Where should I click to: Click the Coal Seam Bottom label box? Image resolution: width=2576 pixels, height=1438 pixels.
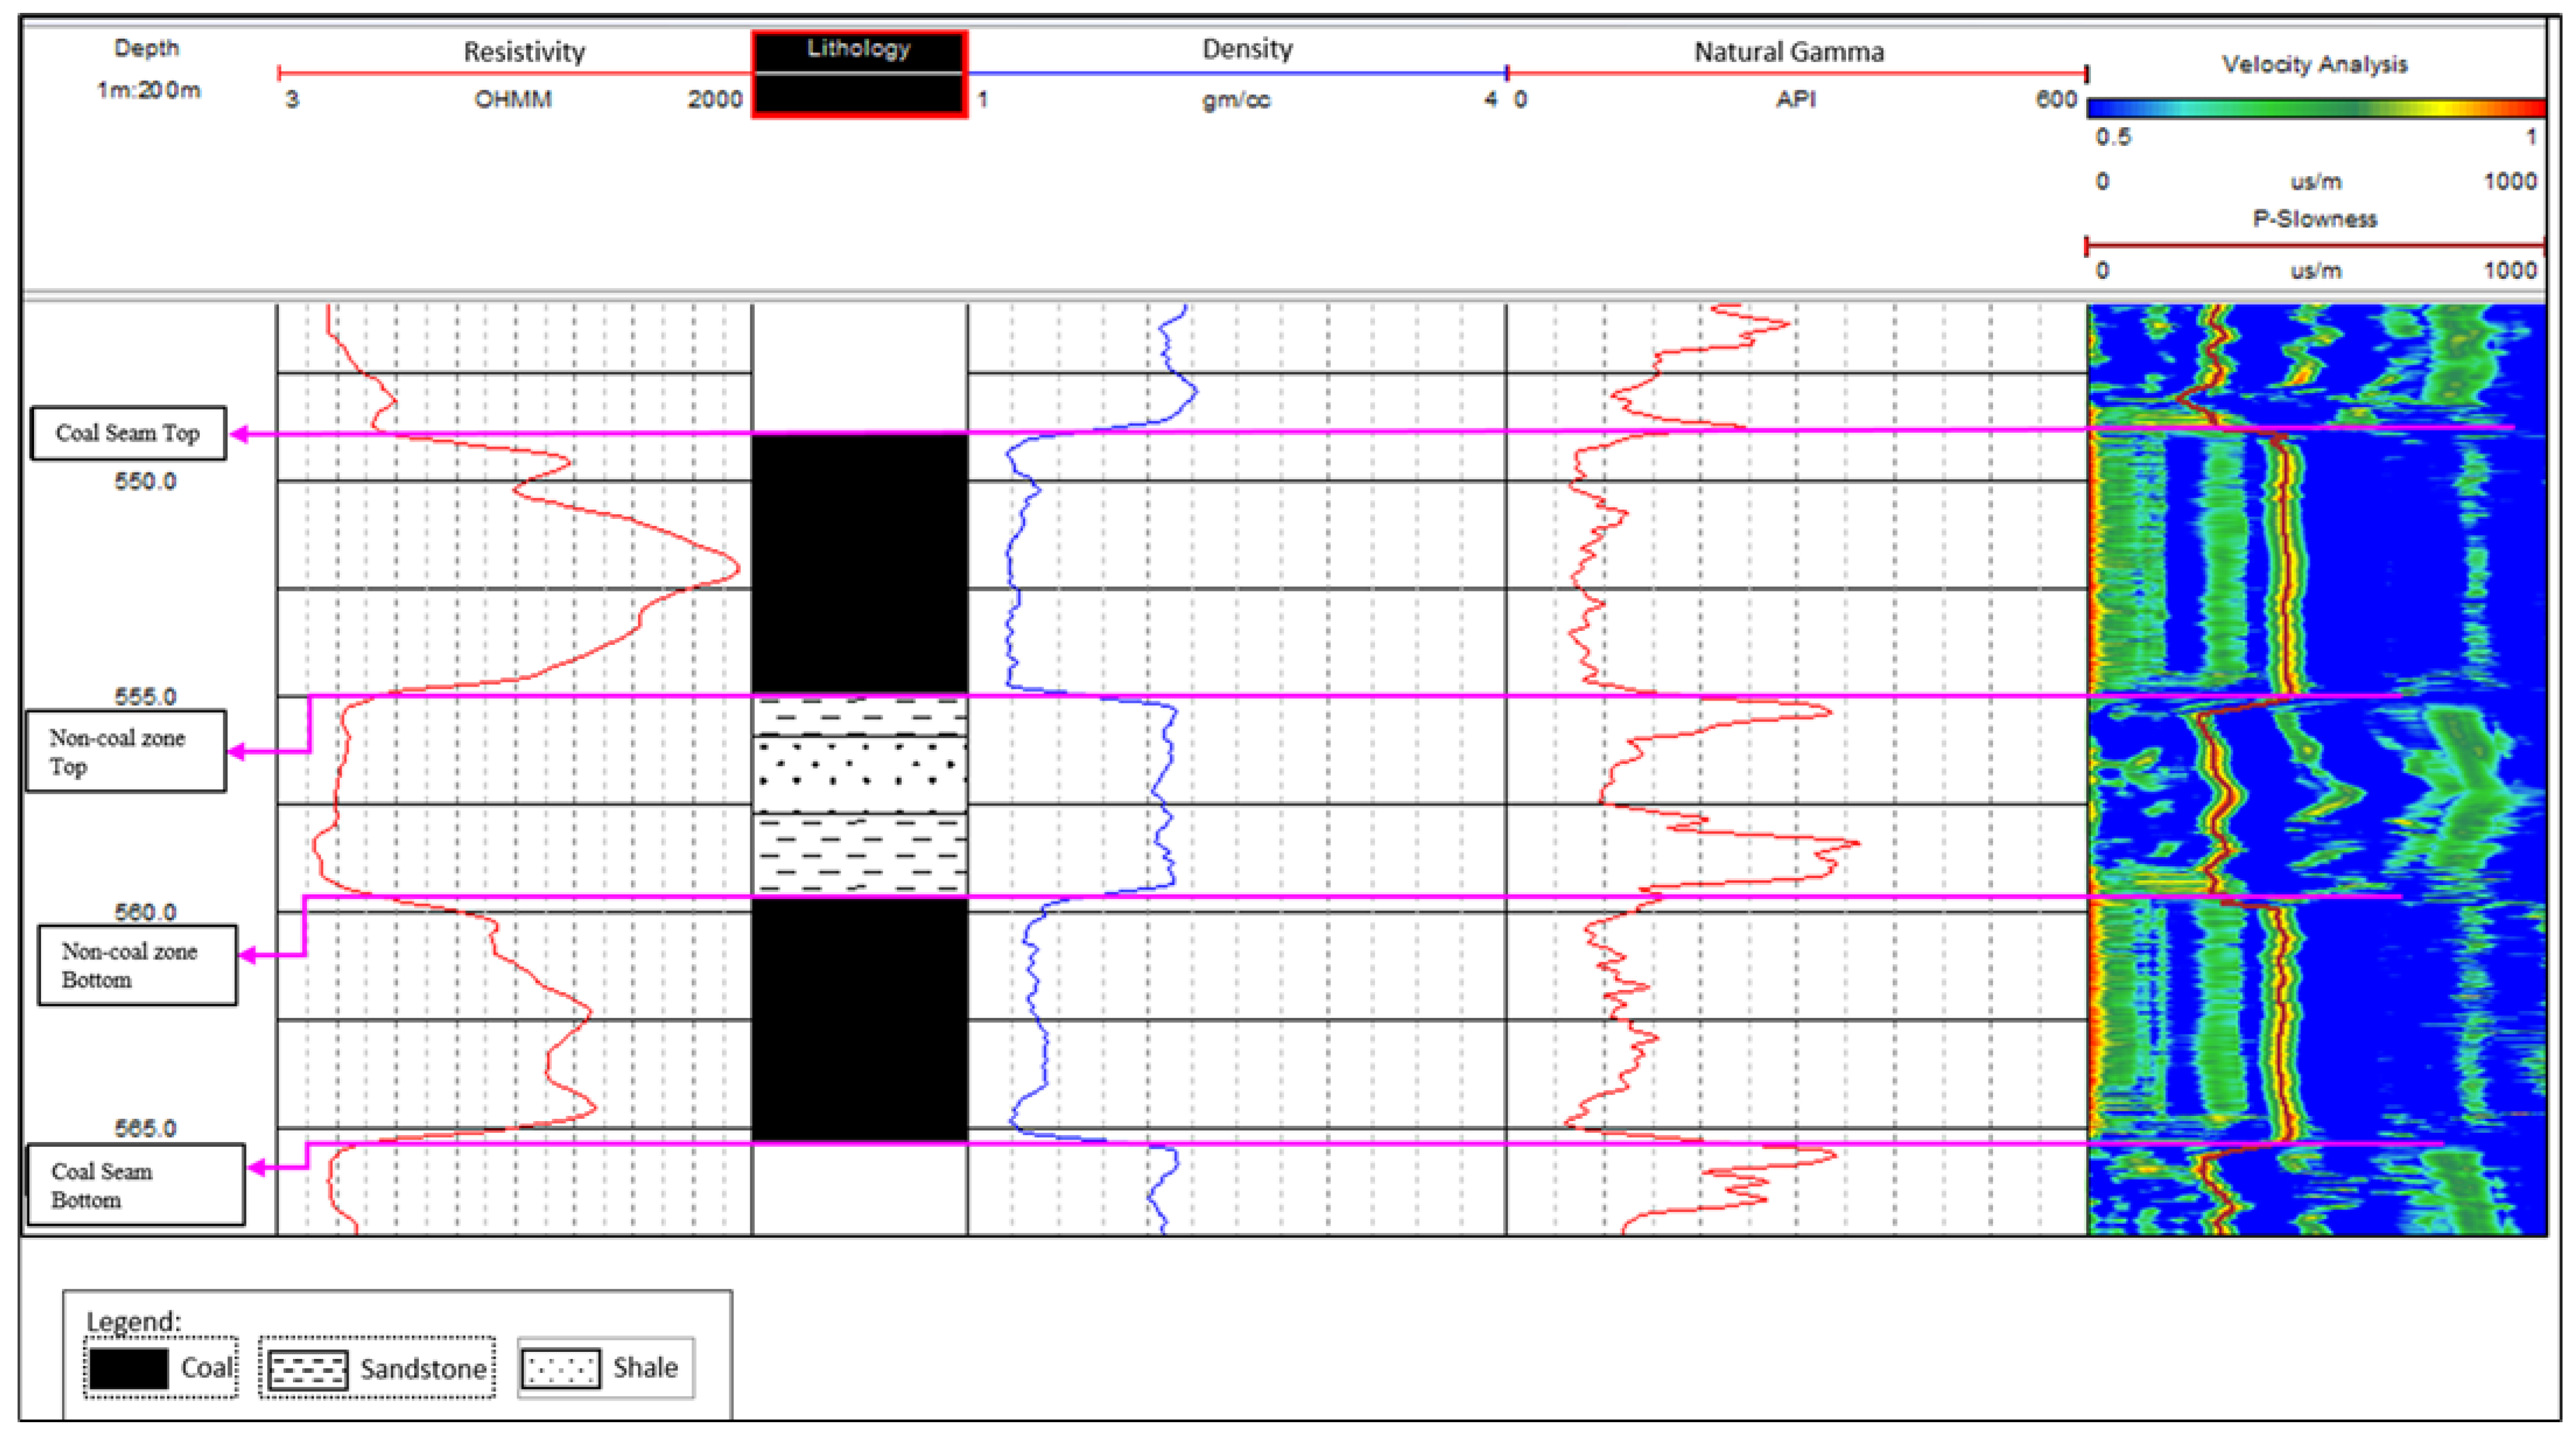point(135,1185)
